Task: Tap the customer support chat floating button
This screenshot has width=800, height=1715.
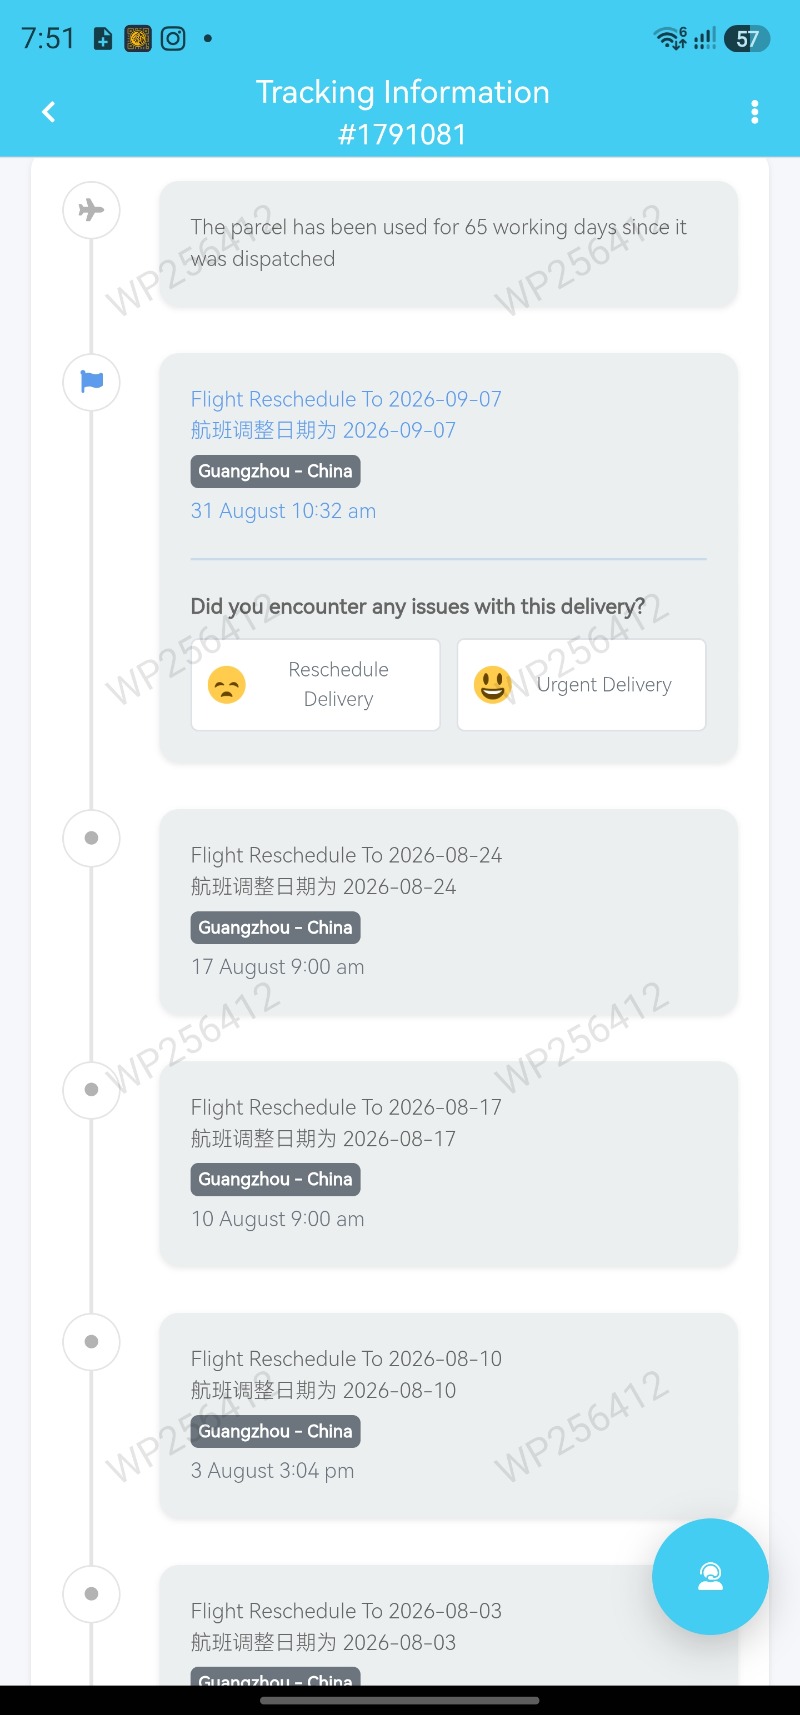Action: click(710, 1576)
